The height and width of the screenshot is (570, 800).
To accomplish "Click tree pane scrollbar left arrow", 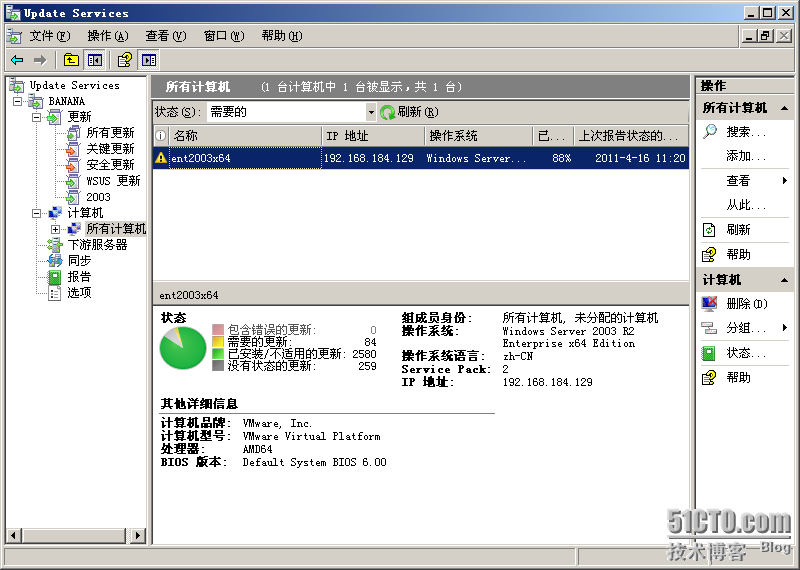I will (x=14, y=535).
